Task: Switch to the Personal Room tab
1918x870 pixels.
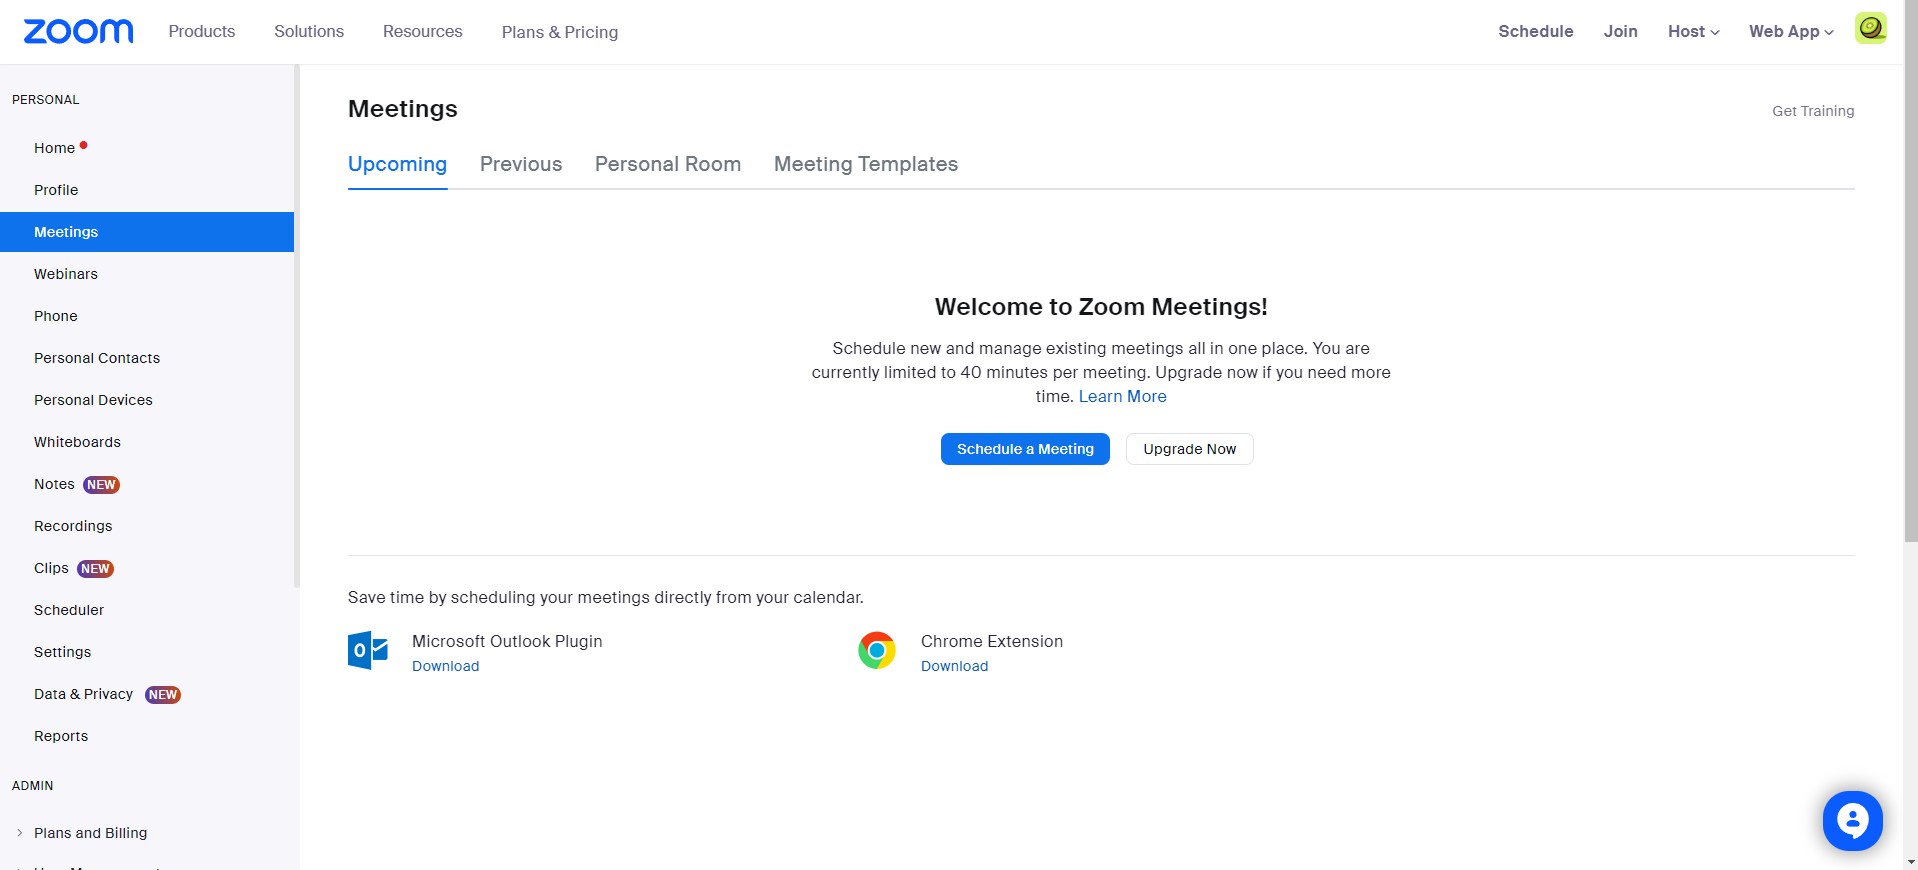Action: (x=668, y=164)
